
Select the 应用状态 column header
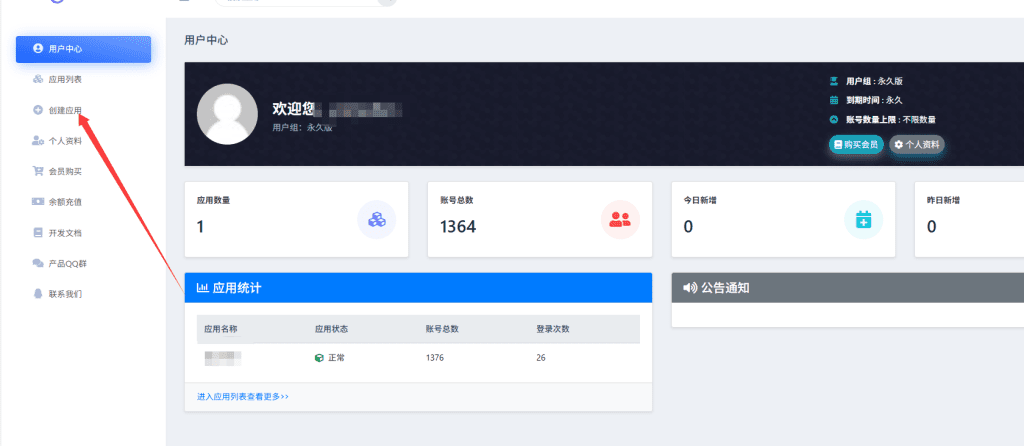[332, 329]
